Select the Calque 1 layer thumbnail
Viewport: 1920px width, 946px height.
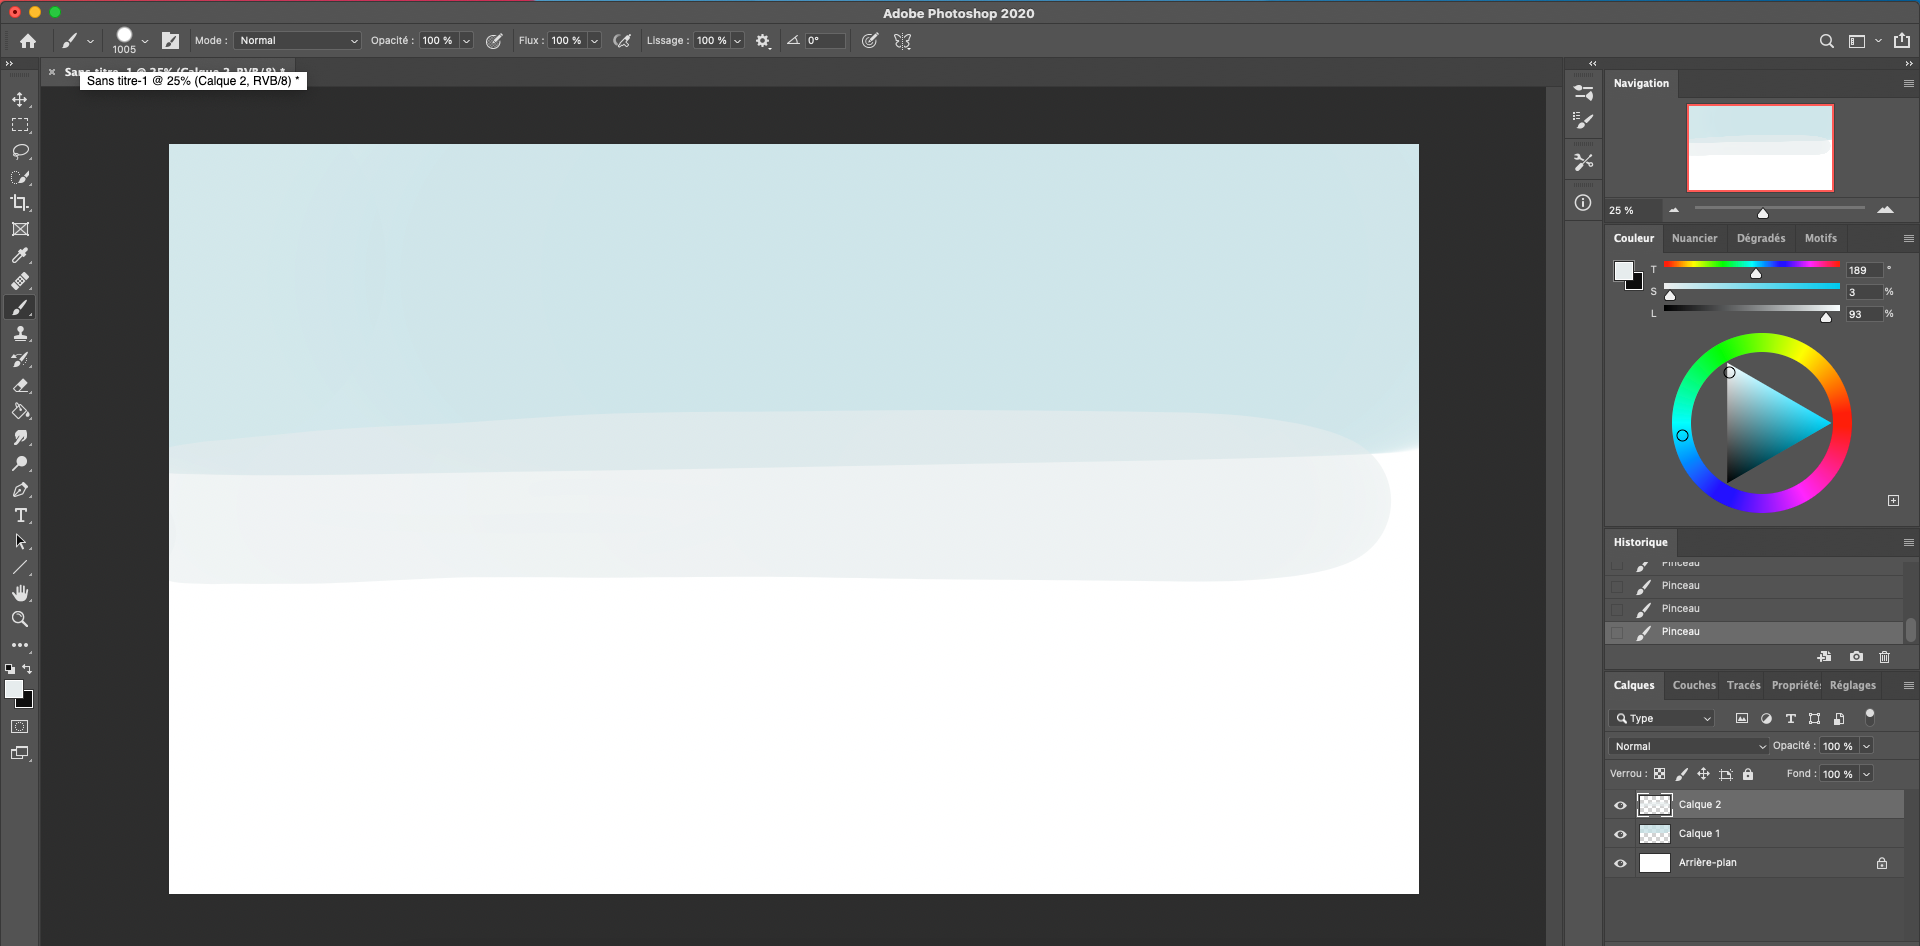coord(1655,834)
